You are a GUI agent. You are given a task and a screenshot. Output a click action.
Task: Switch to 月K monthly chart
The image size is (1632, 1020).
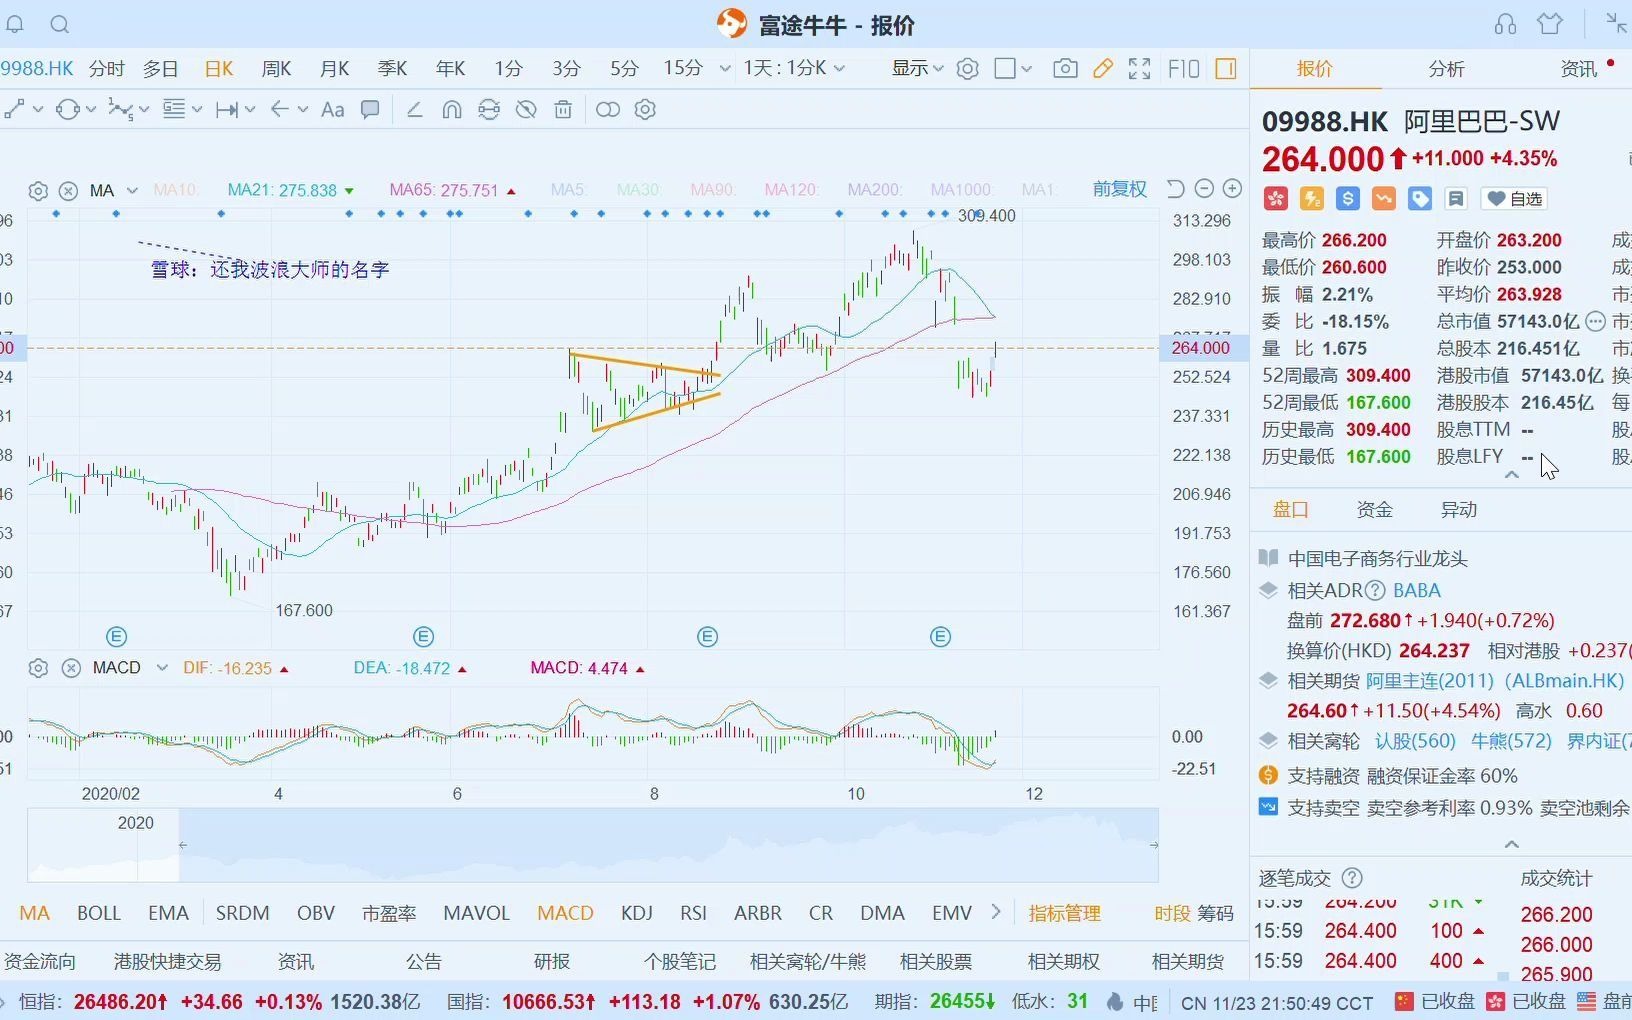[x=334, y=68]
